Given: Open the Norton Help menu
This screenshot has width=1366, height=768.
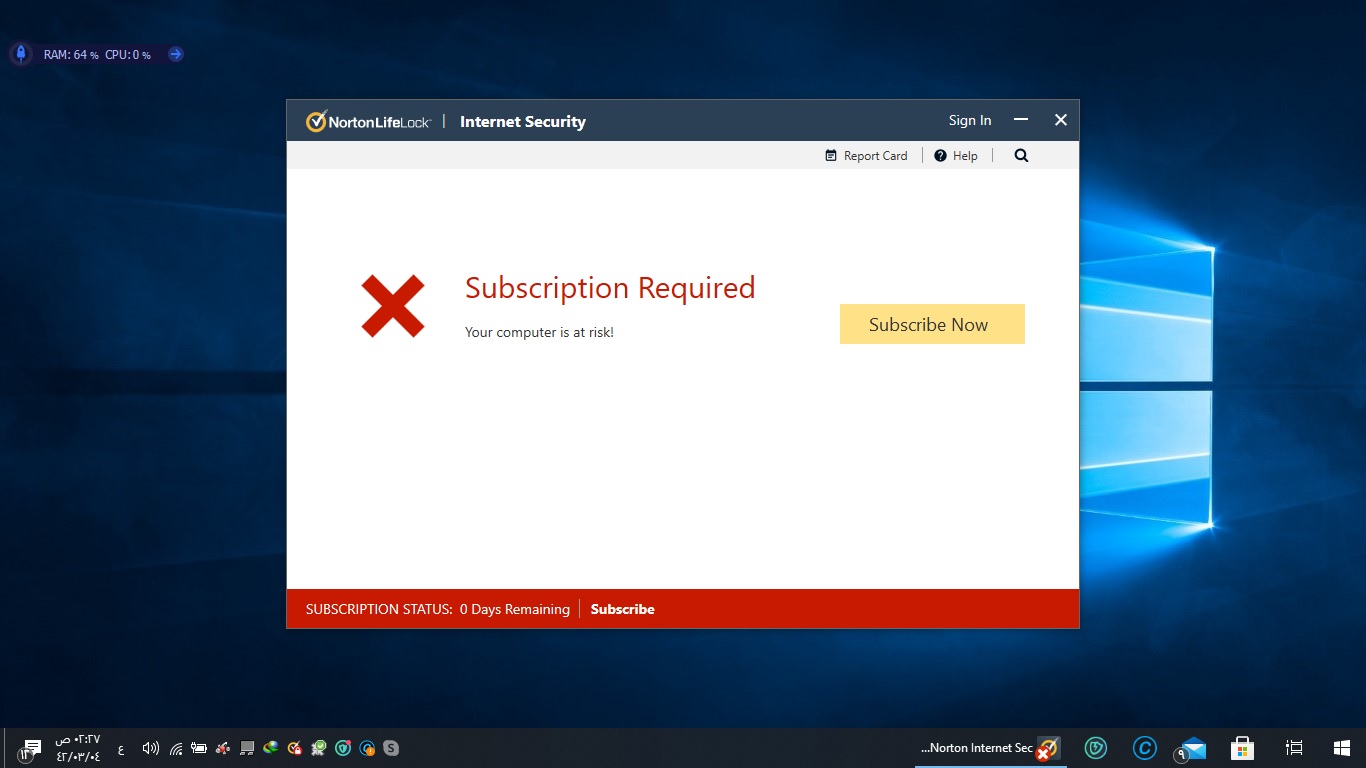Looking at the screenshot, I should (x=956, y=155).
